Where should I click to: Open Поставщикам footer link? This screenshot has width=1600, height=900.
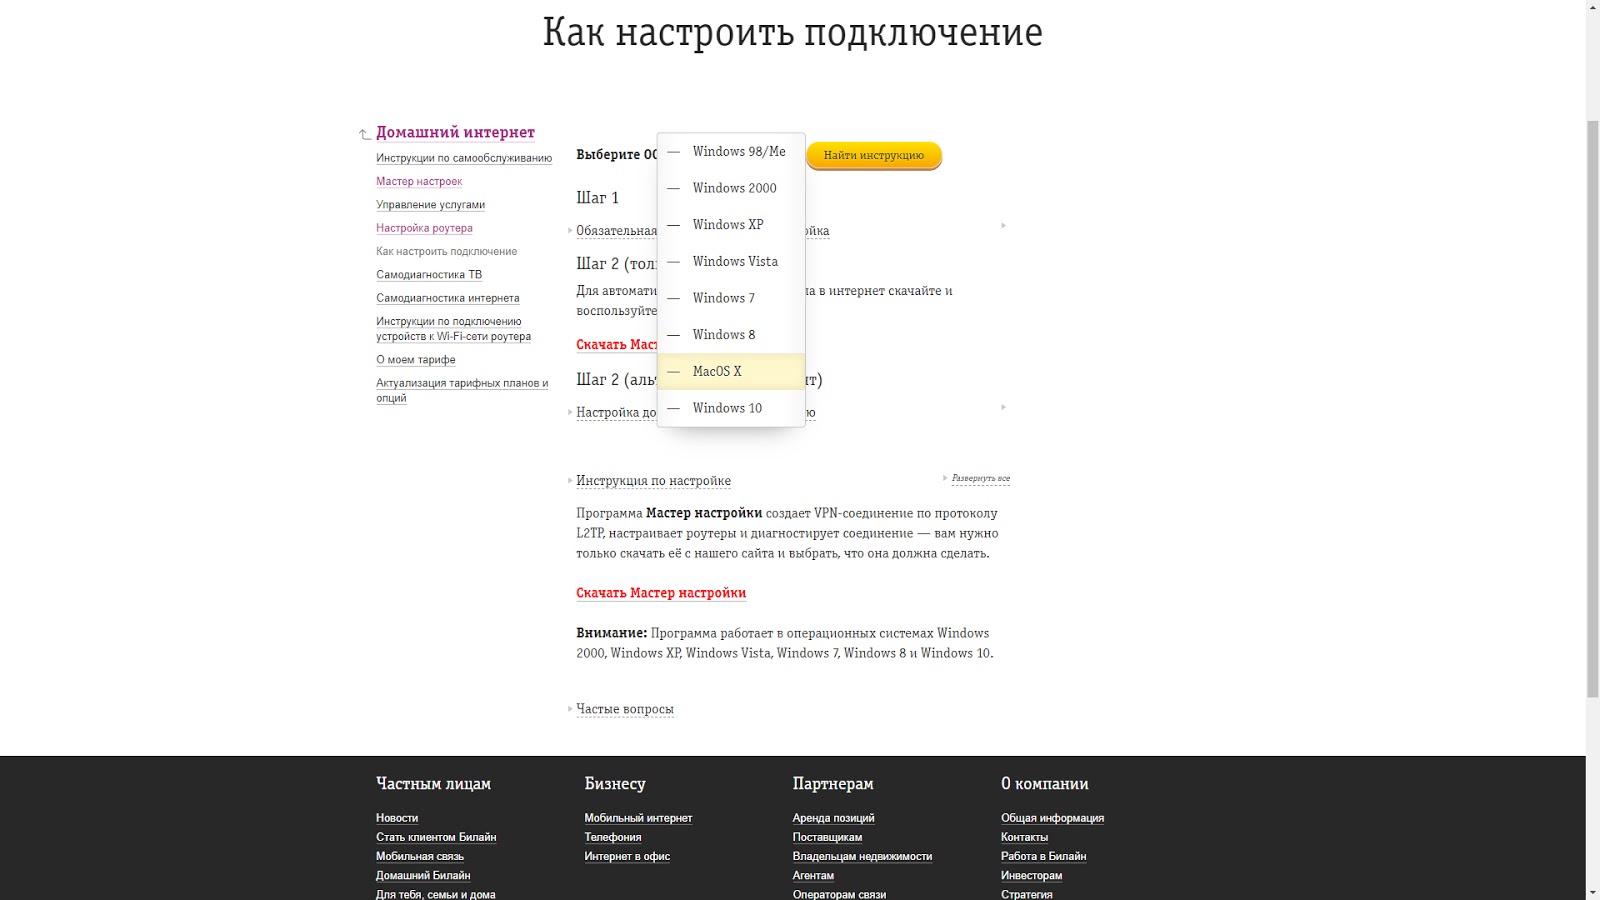(827, 837)
